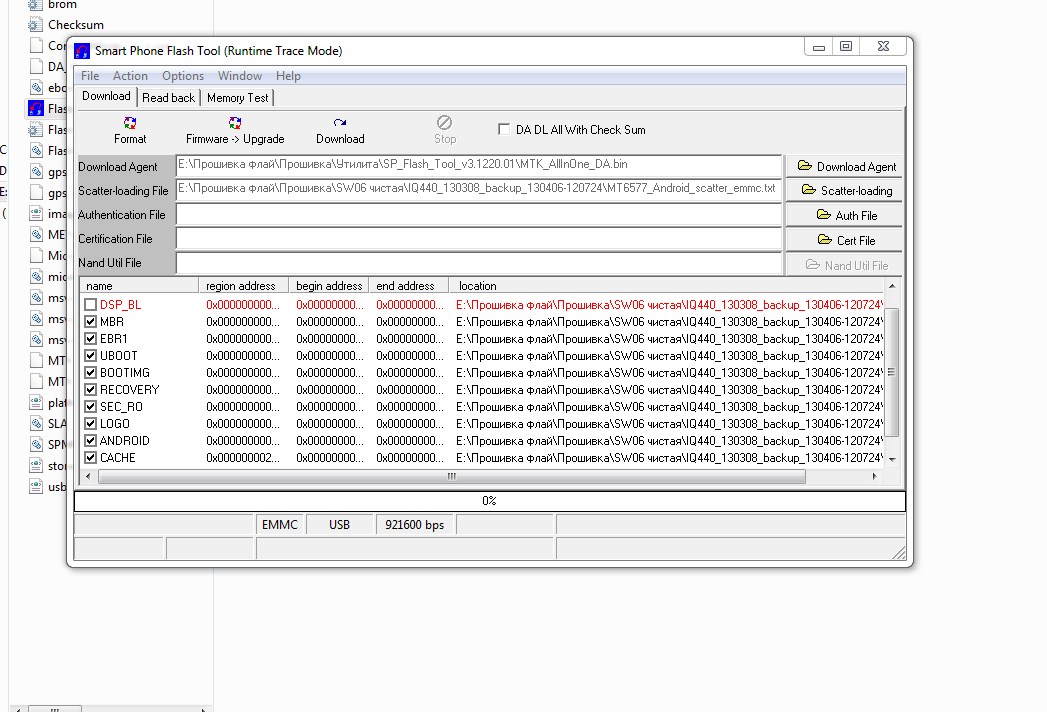The width and height of the screenshot is (1047, 712).
Task: Sort by the location column header
Action: [477, 286]
